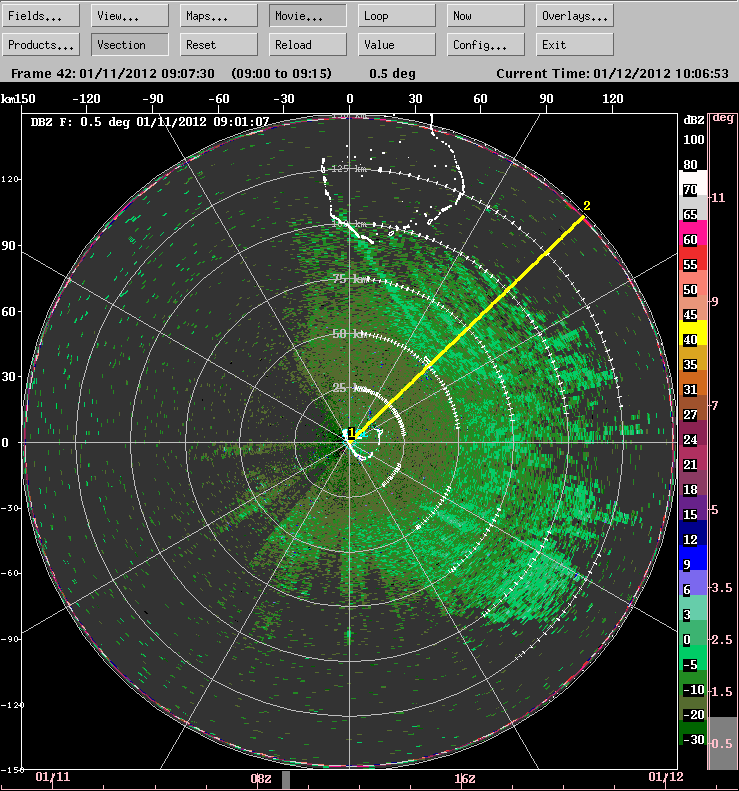Click the Value button
The width and height of the screenshot is (739, 791).
pos(397,44)
